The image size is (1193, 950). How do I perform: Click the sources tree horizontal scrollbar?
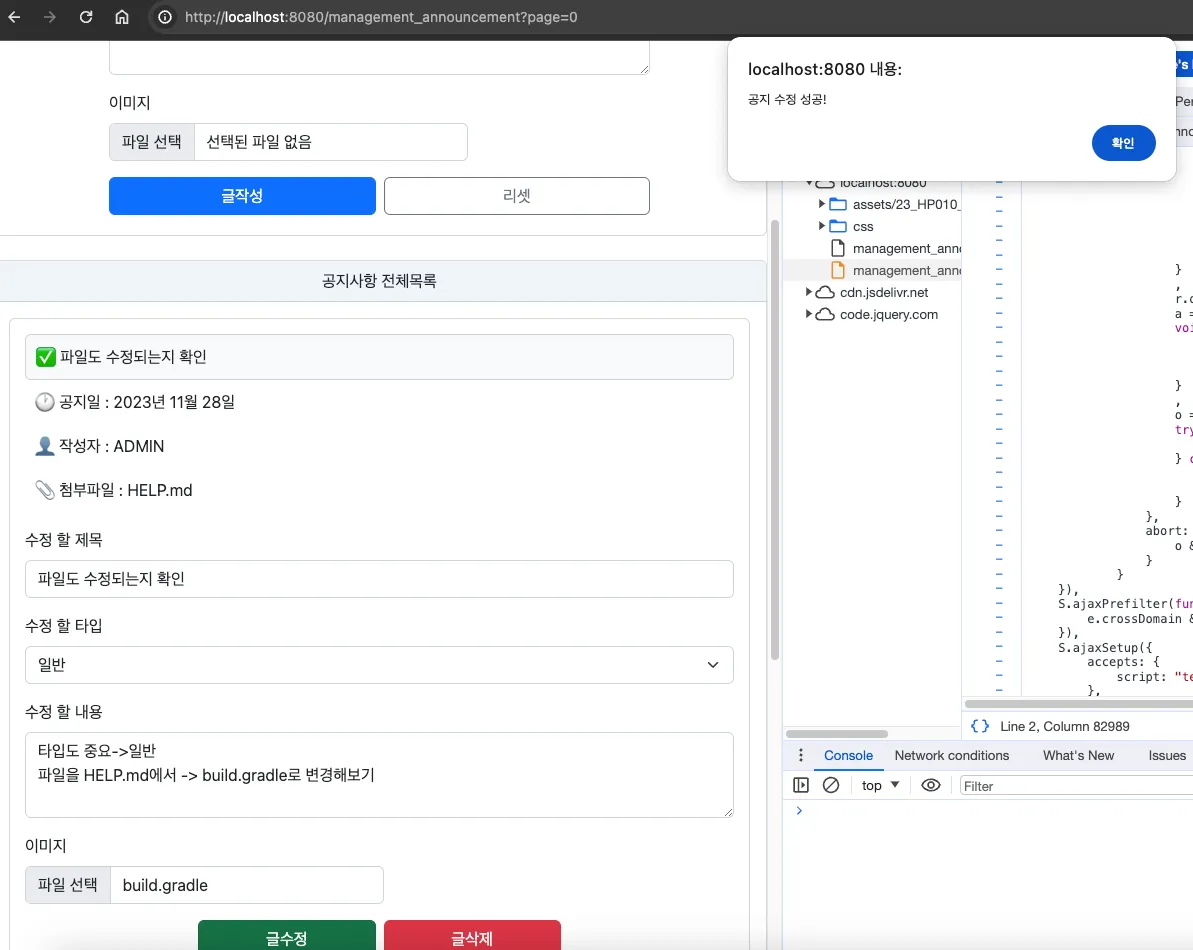tap(837, 734)
